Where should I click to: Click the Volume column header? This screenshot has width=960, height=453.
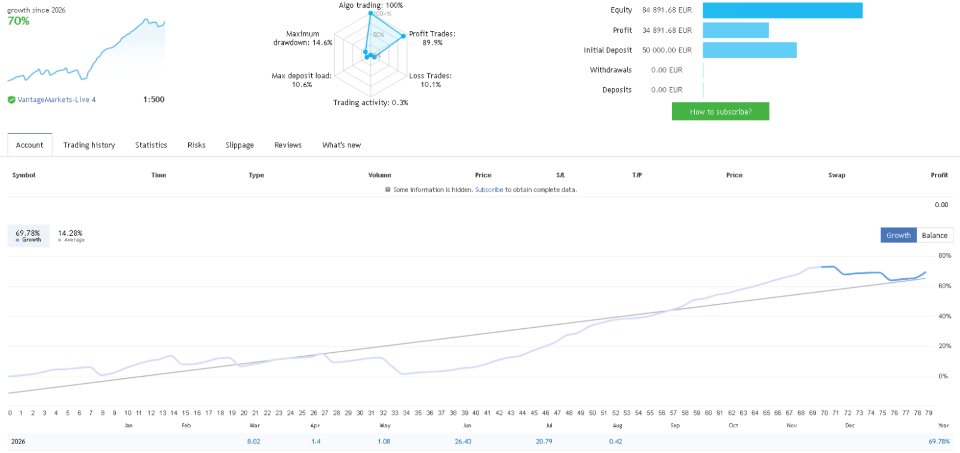380,175
